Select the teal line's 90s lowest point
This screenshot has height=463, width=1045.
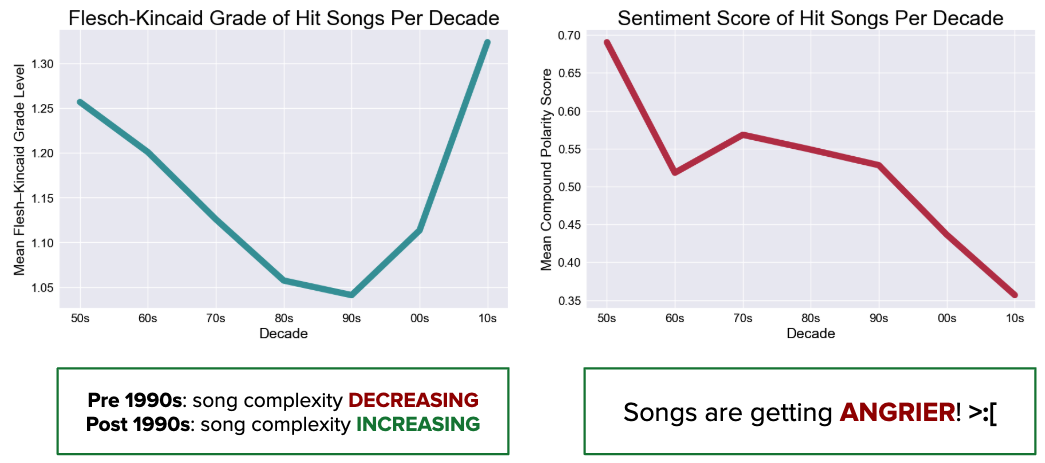351,294
